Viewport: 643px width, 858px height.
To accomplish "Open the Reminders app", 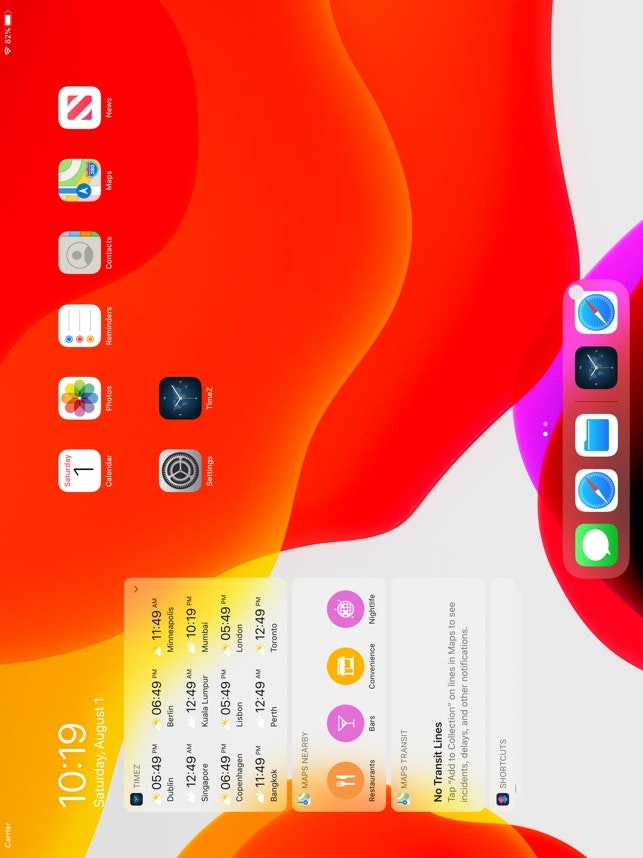I will click(x=80, y=326).
